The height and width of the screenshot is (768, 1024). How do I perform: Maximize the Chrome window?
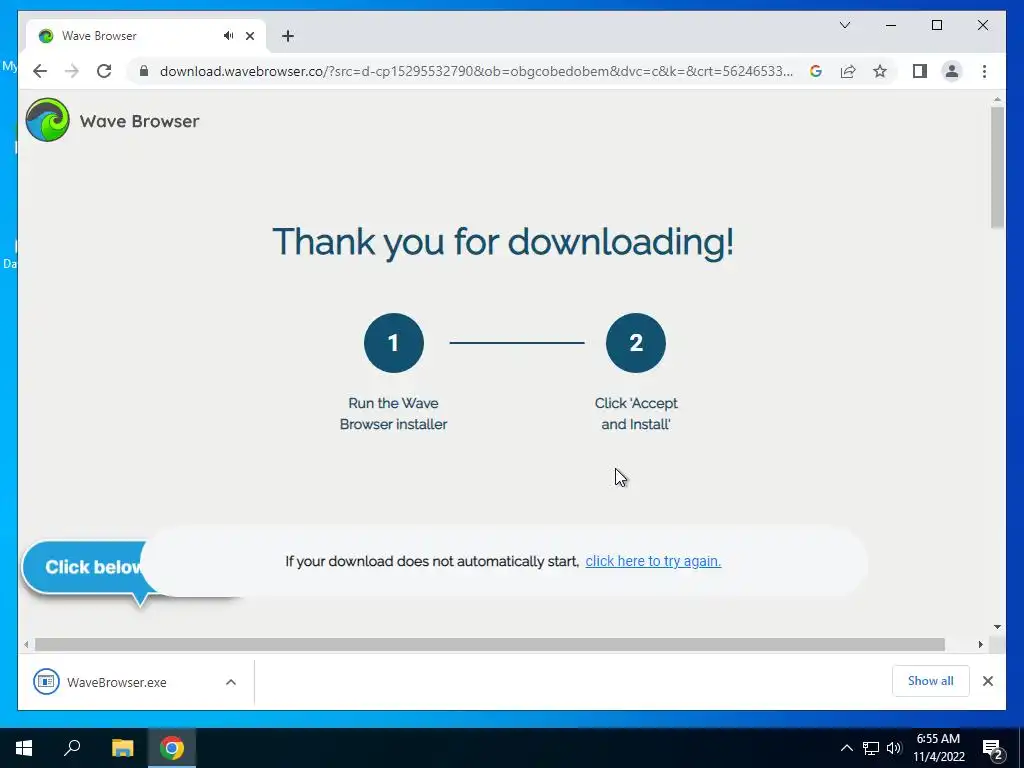[936, 25]
